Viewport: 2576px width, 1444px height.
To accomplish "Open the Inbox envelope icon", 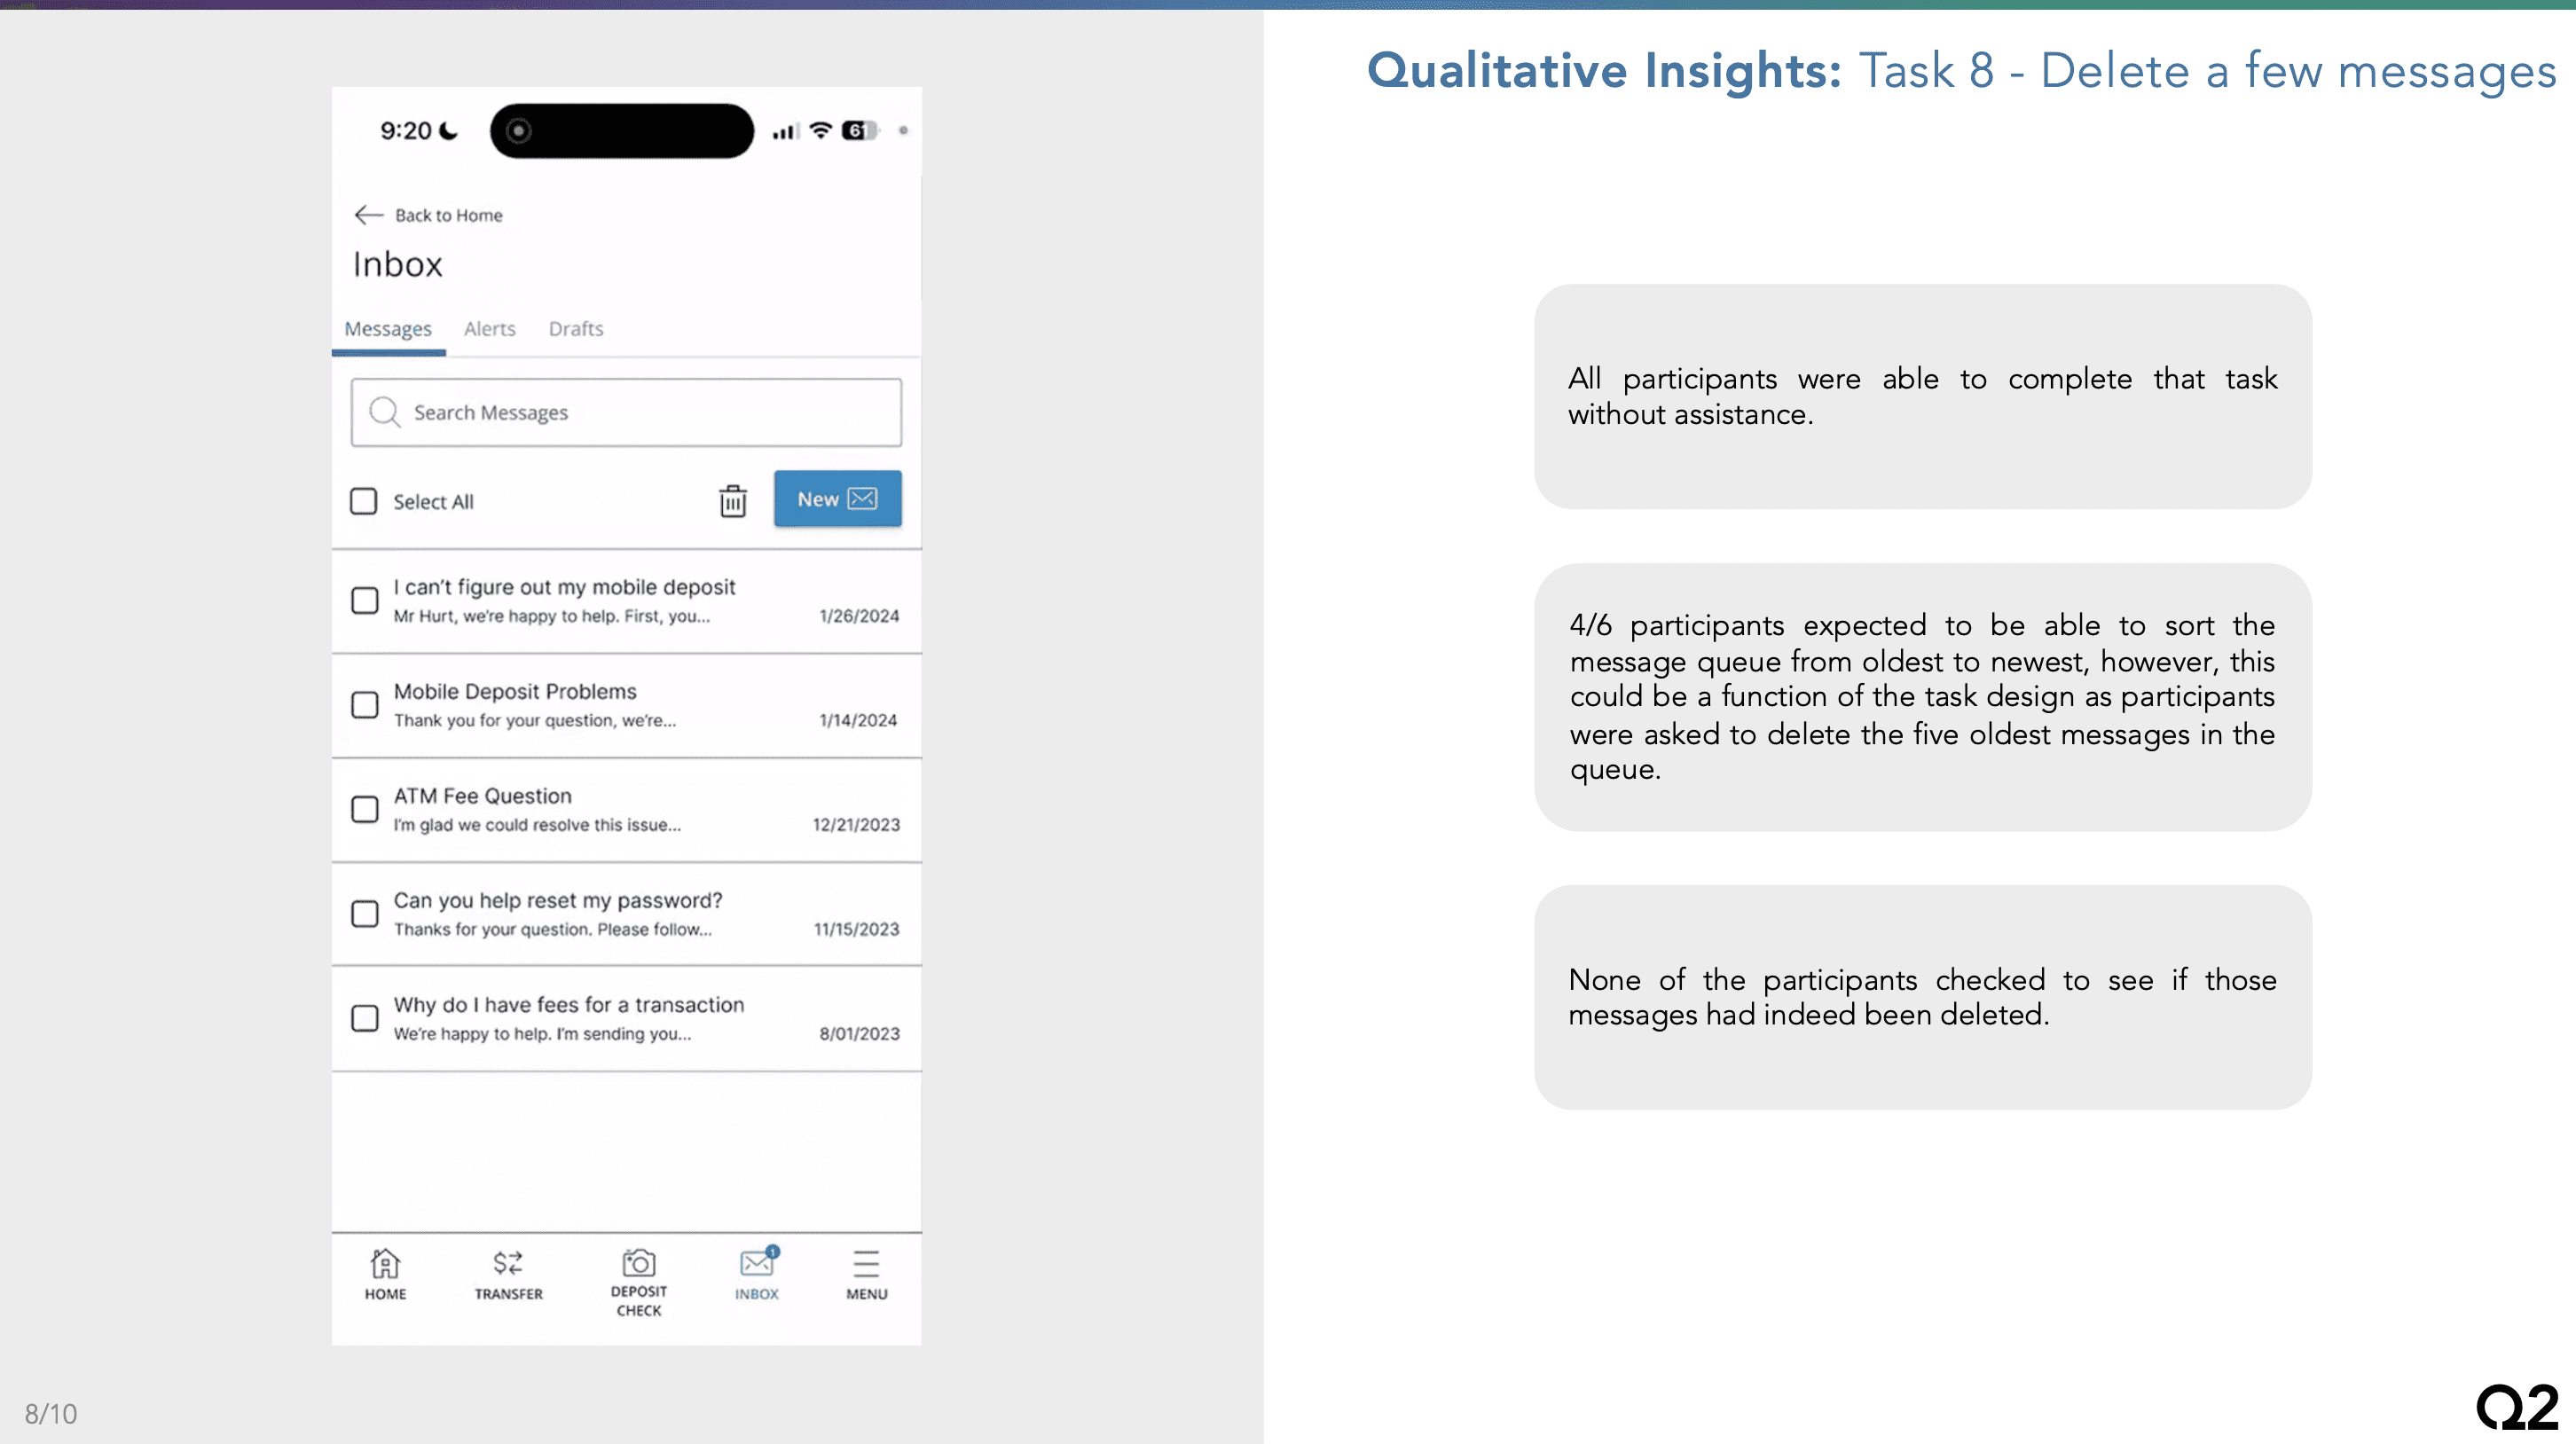I will coord(757,1264).
